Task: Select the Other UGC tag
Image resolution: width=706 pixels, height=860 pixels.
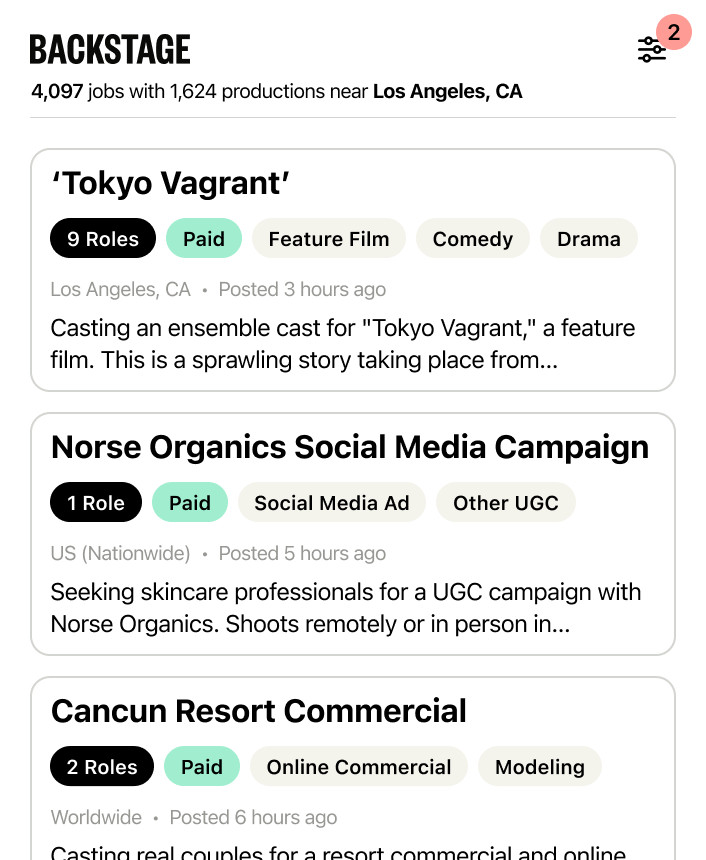Action: coord(506,503)
